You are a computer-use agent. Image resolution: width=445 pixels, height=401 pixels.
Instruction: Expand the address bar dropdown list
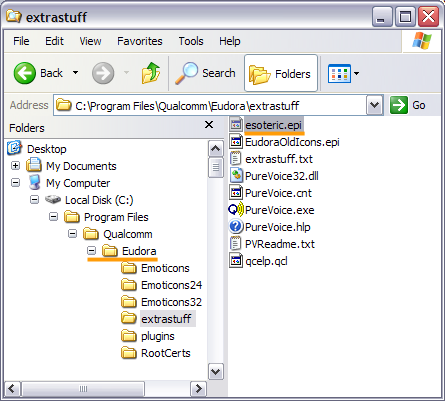tap(374, 105)
